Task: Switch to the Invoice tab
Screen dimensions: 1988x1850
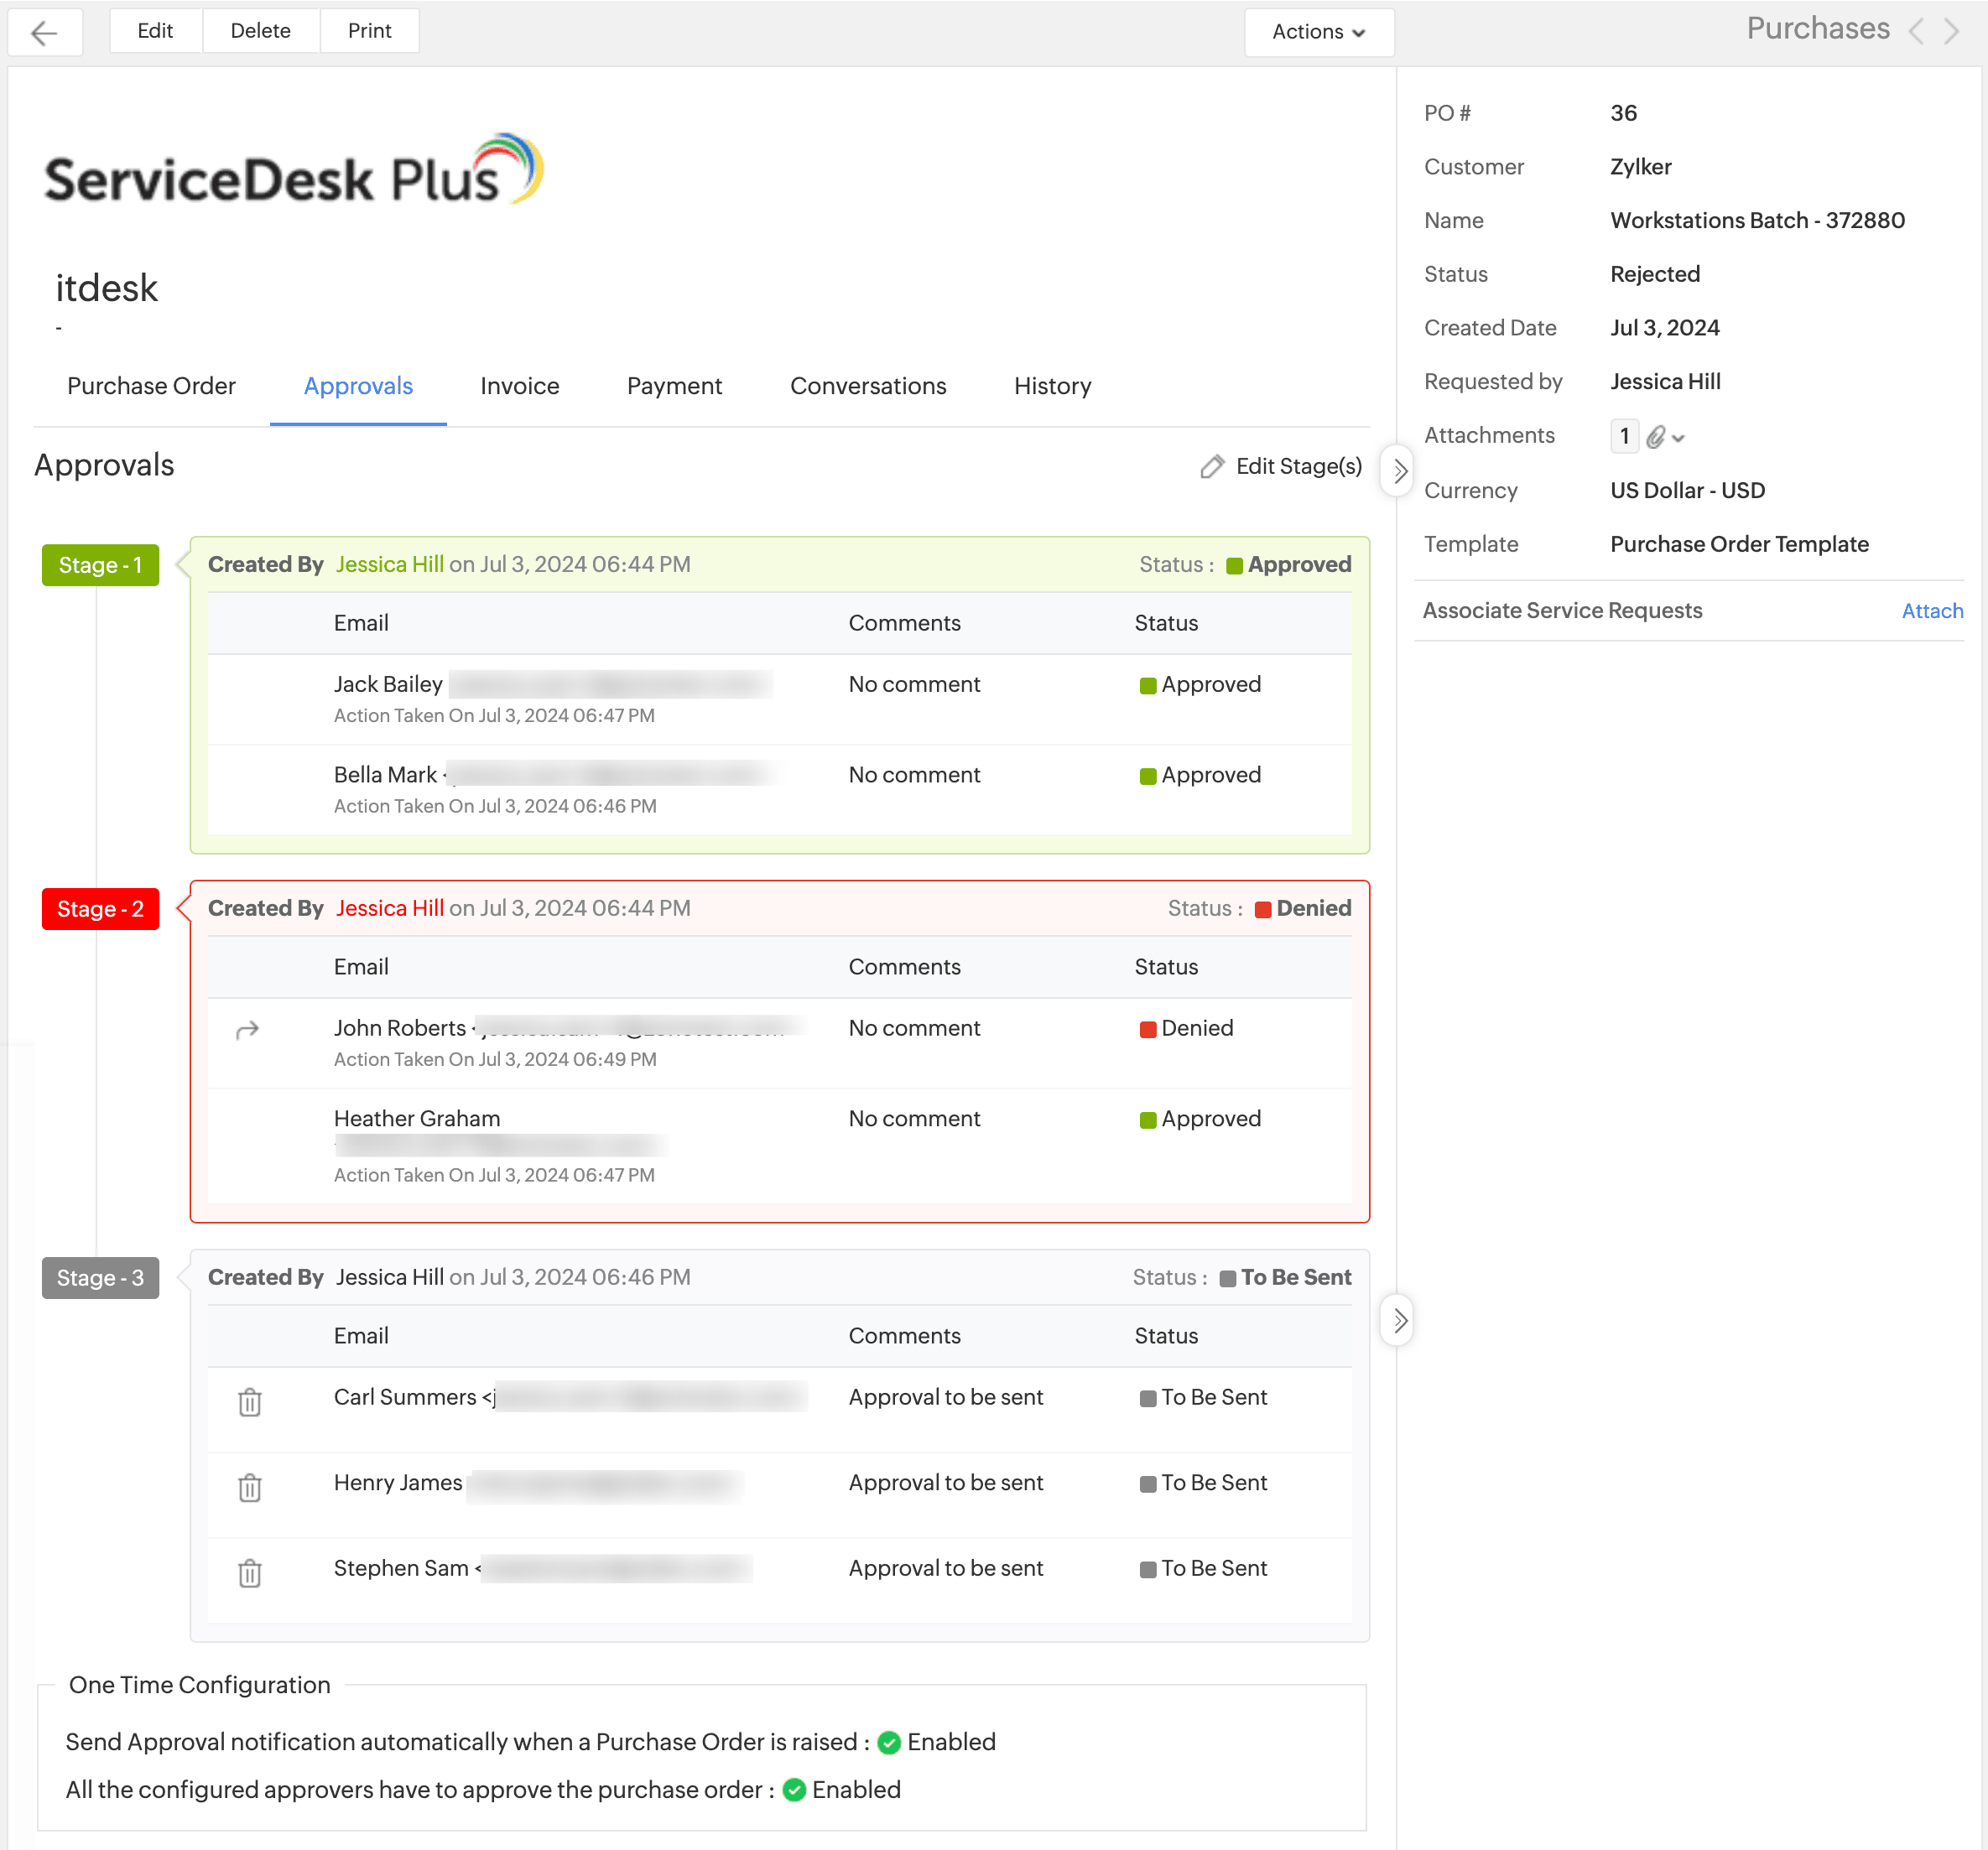Action: (519, 386)
